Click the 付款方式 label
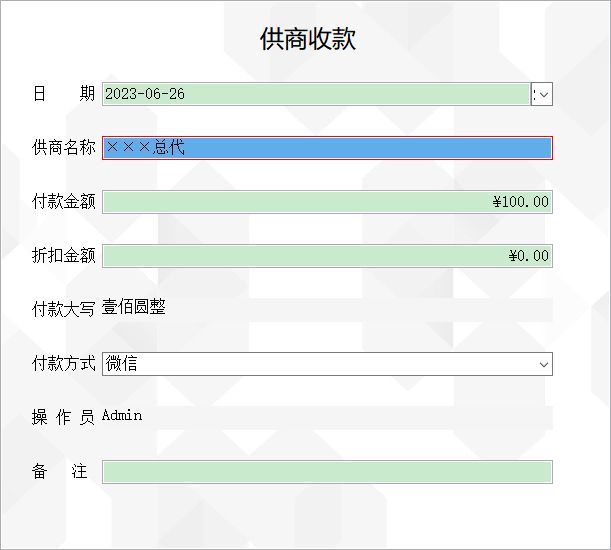The width and height of the screenshot is (611, 550). pos(64,364)
